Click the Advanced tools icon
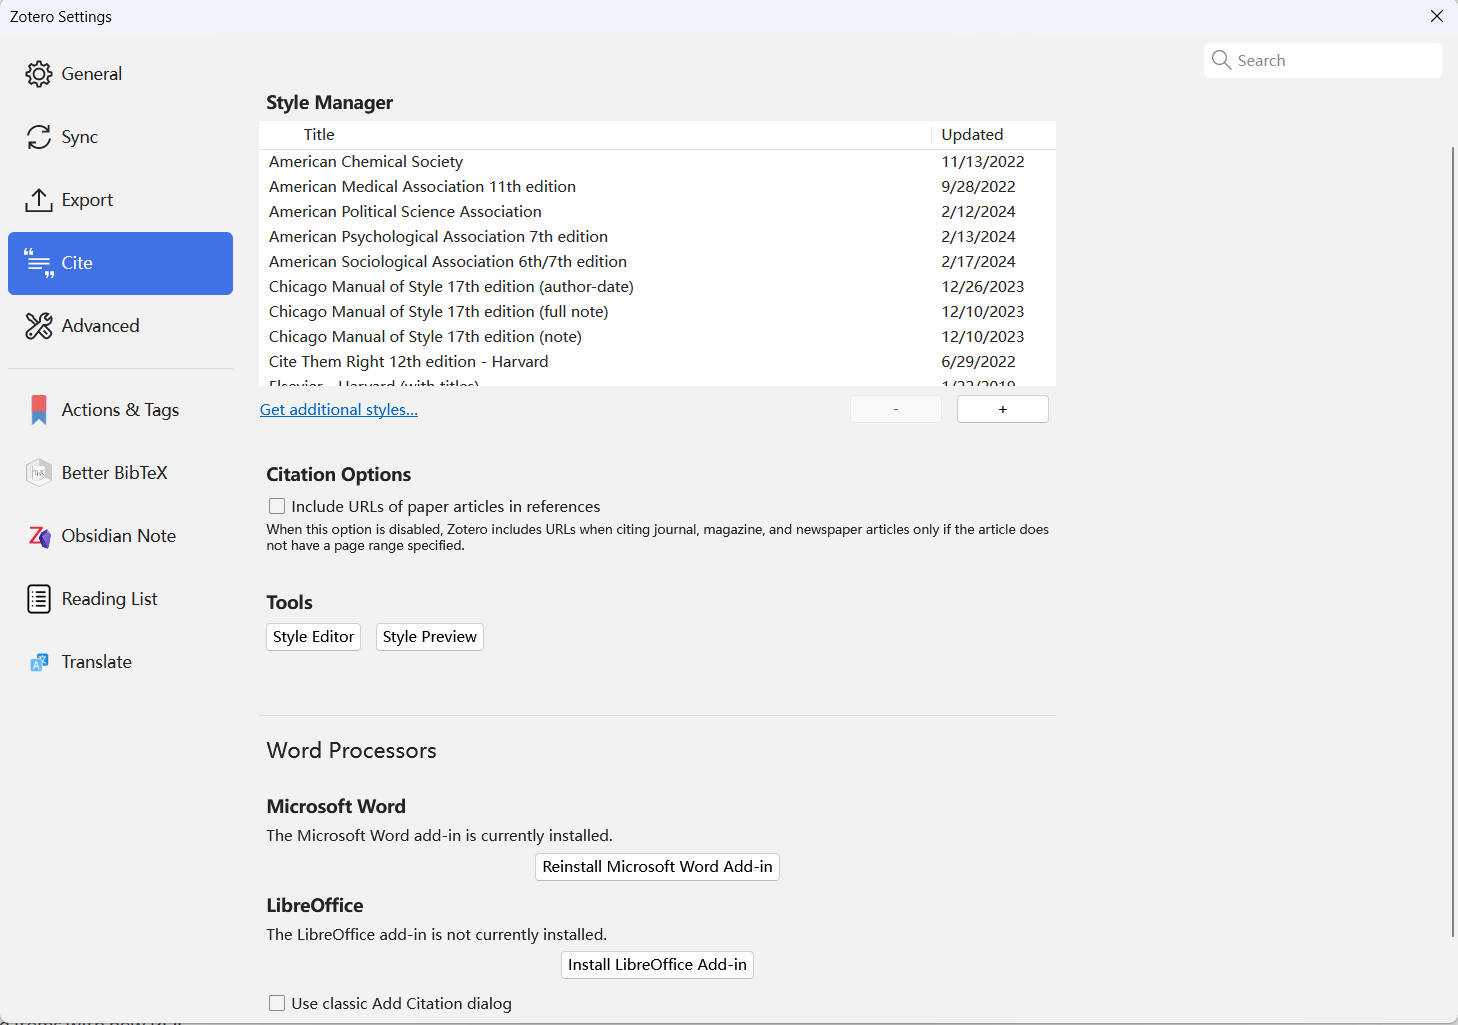The width and height of the screenshot is (1458, 1025). [39, 326]
